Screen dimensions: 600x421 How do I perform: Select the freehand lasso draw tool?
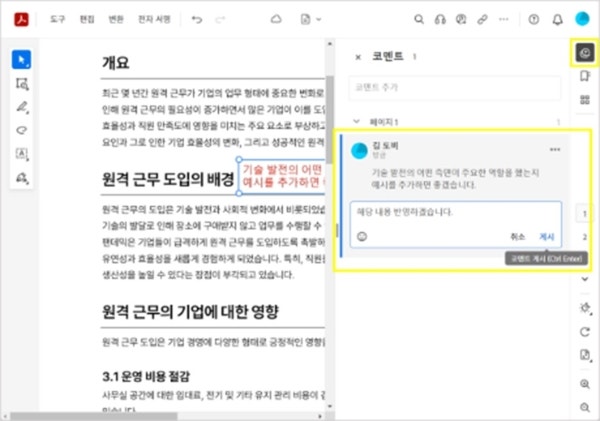coord(22,131)
